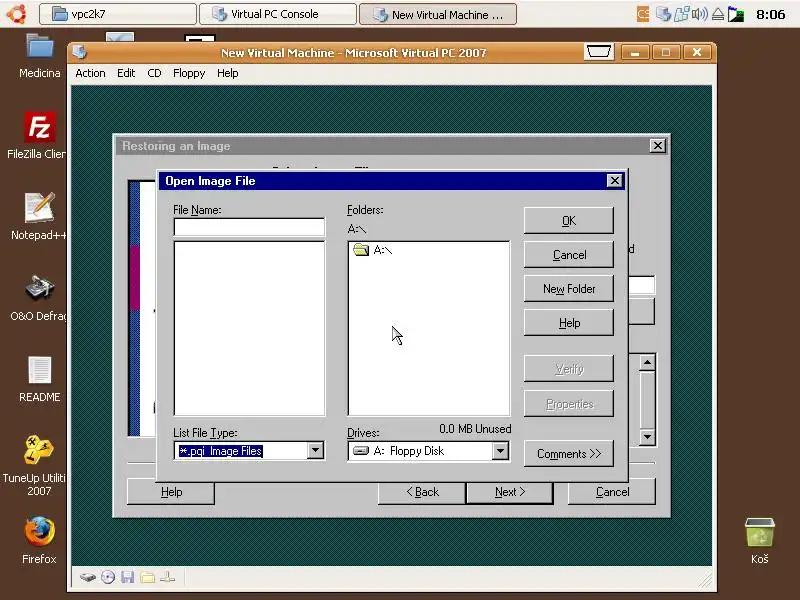Click the network adapter status bar icon
800x600 pixels.
point(167,577)
